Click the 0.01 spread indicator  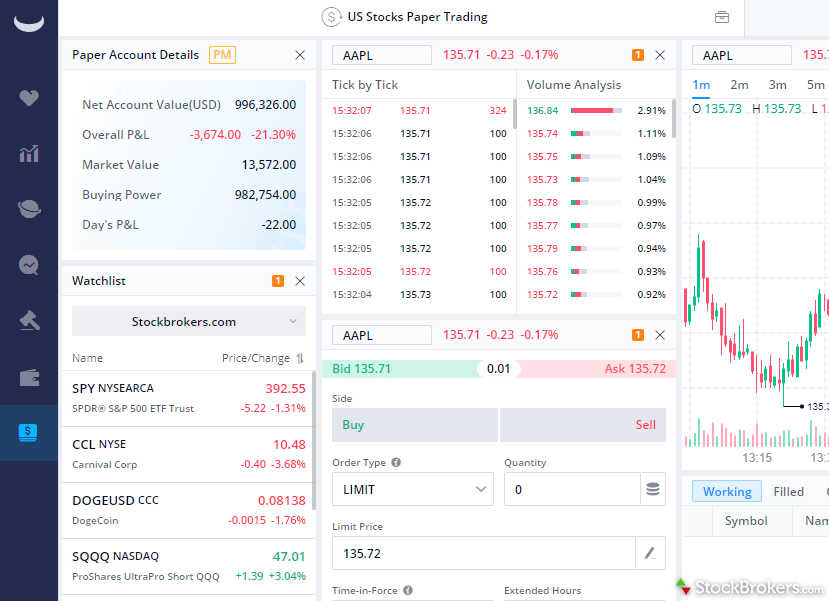click(499, 369)
